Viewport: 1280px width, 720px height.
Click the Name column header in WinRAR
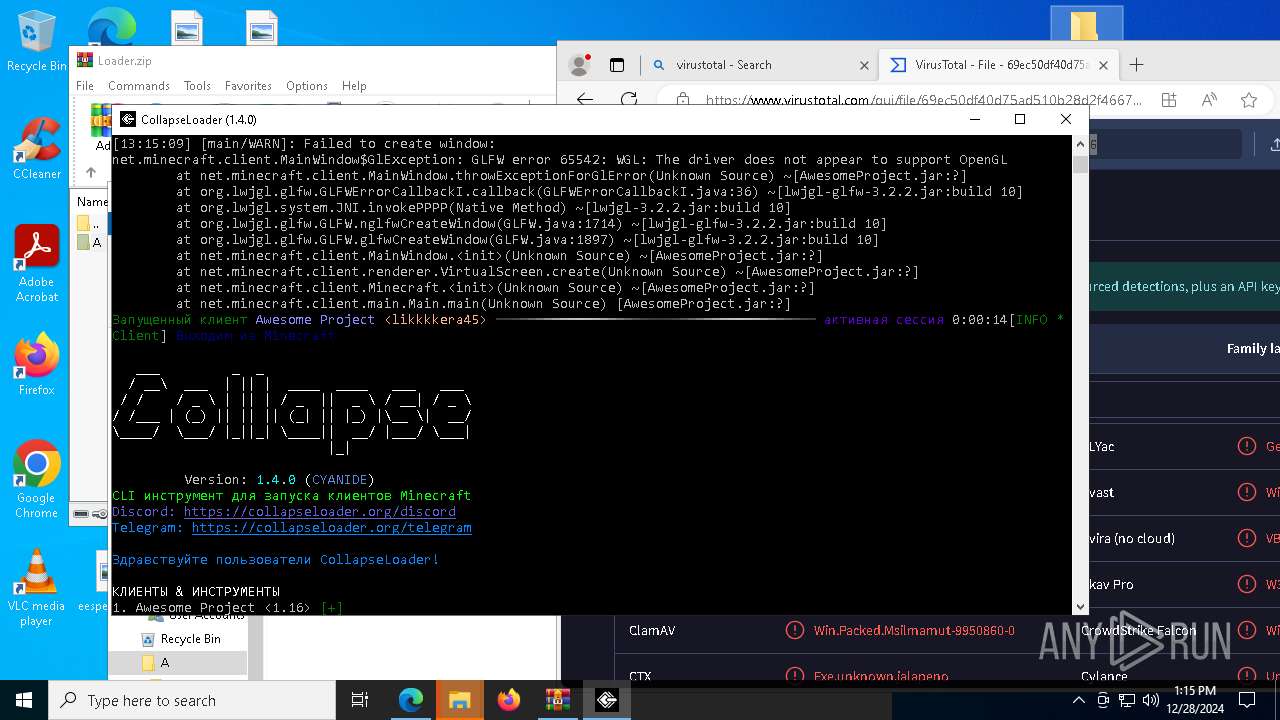pos(92,202)
